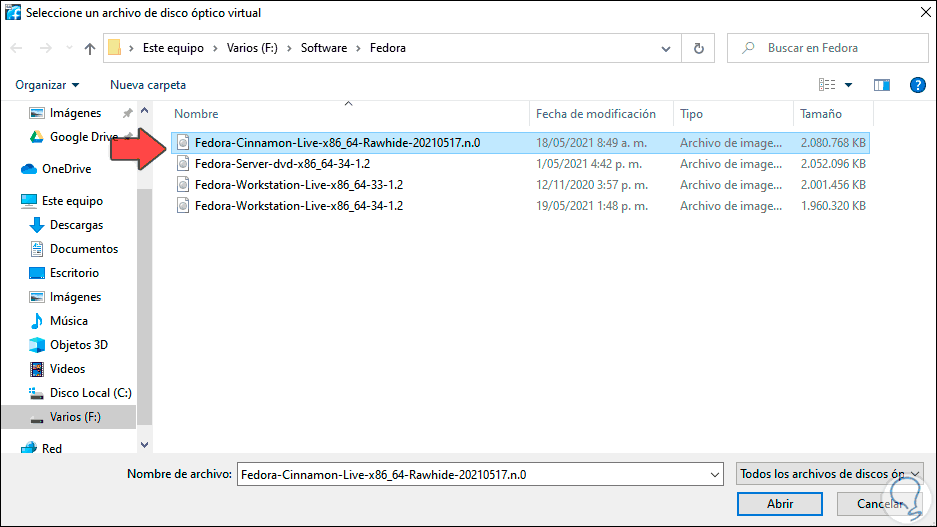Click the disc icon of Fedora-Workstation-34 file
The image size is (937, 527).
[183, 206]
